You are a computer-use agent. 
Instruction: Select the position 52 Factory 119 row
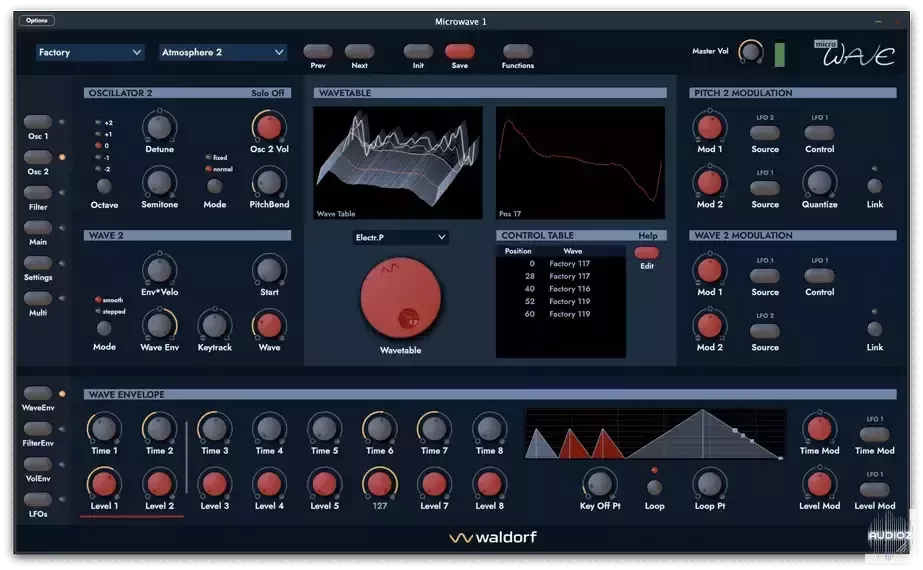(x=560, y=301)
